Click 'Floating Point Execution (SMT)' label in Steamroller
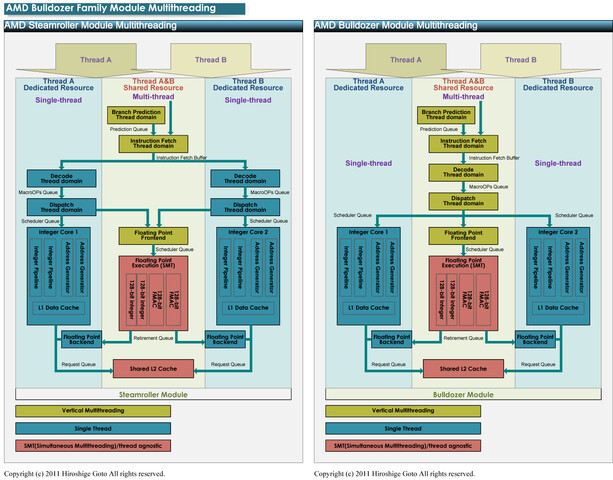The image size is (613, 480). click(153, 263)
